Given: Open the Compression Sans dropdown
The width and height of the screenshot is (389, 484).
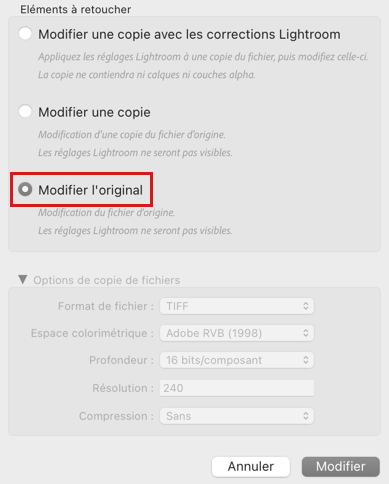Looking at the screenshot, I should [237, 416].
